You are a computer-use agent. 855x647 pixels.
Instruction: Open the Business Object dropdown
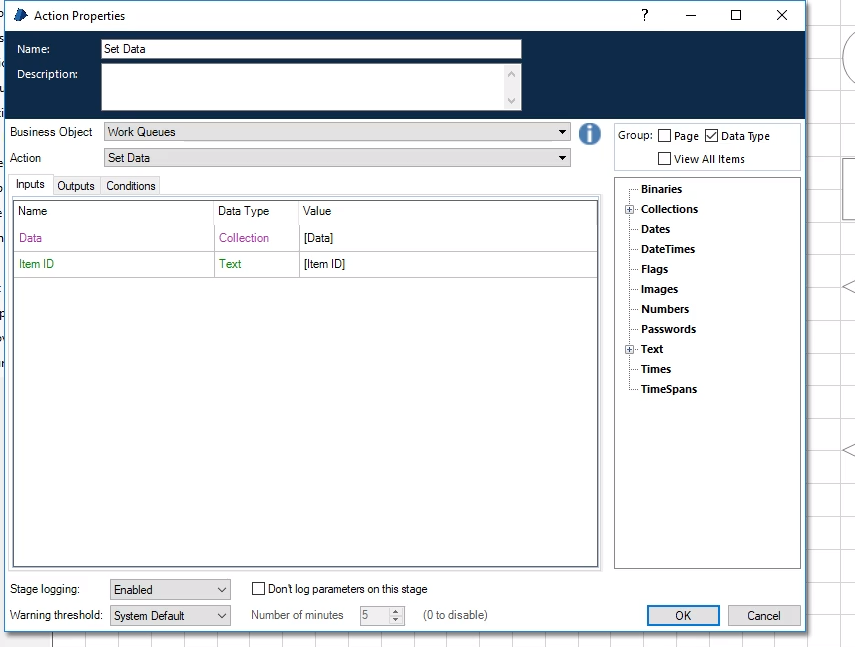tap(337, 132)
